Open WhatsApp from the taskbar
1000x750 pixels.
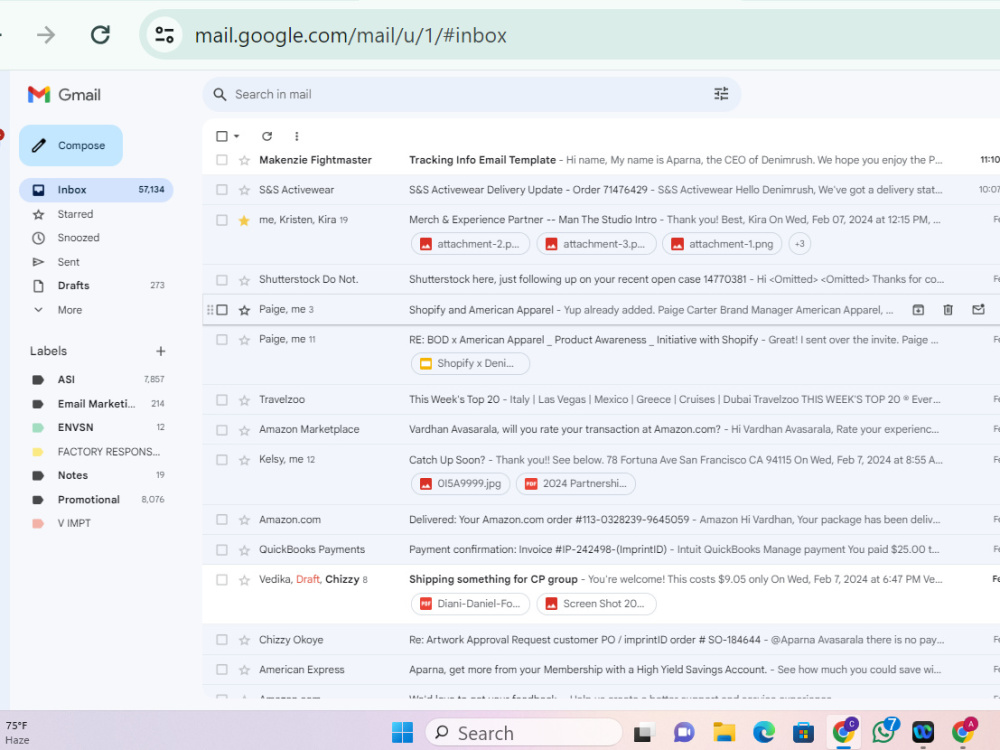884,732
